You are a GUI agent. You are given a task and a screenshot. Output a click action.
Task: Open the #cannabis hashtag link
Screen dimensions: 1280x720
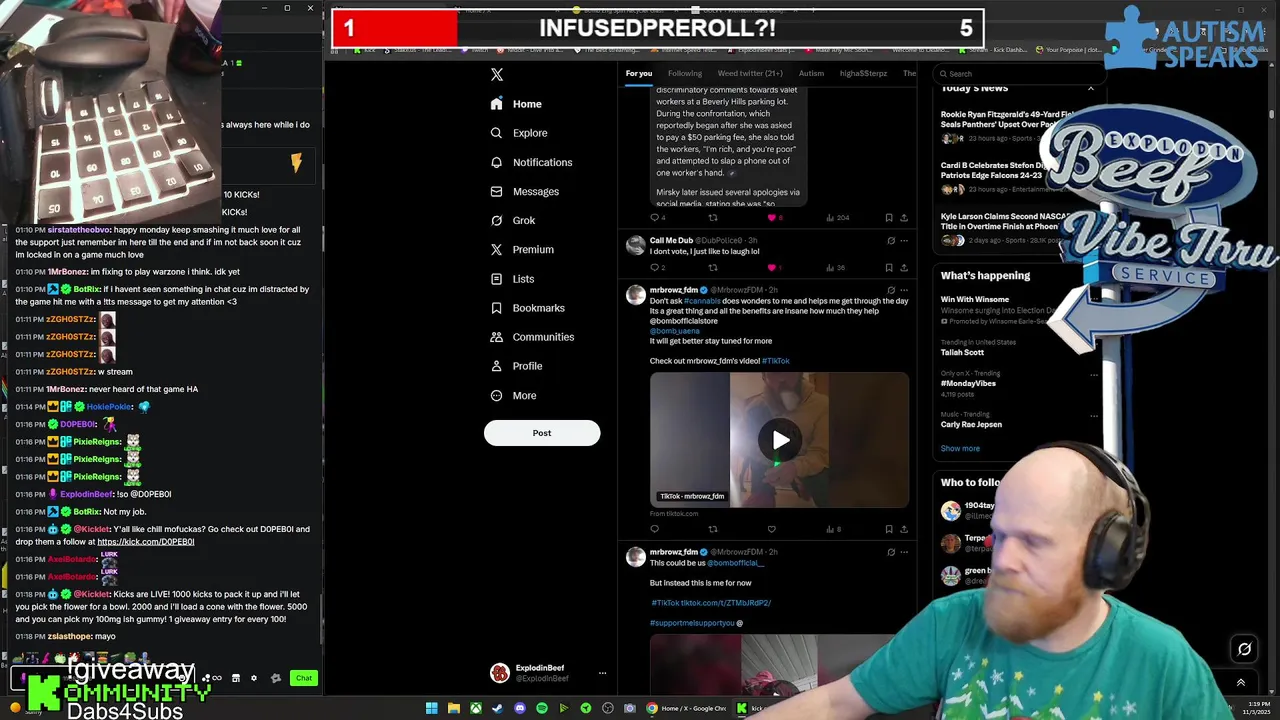(x=702, y=301)
